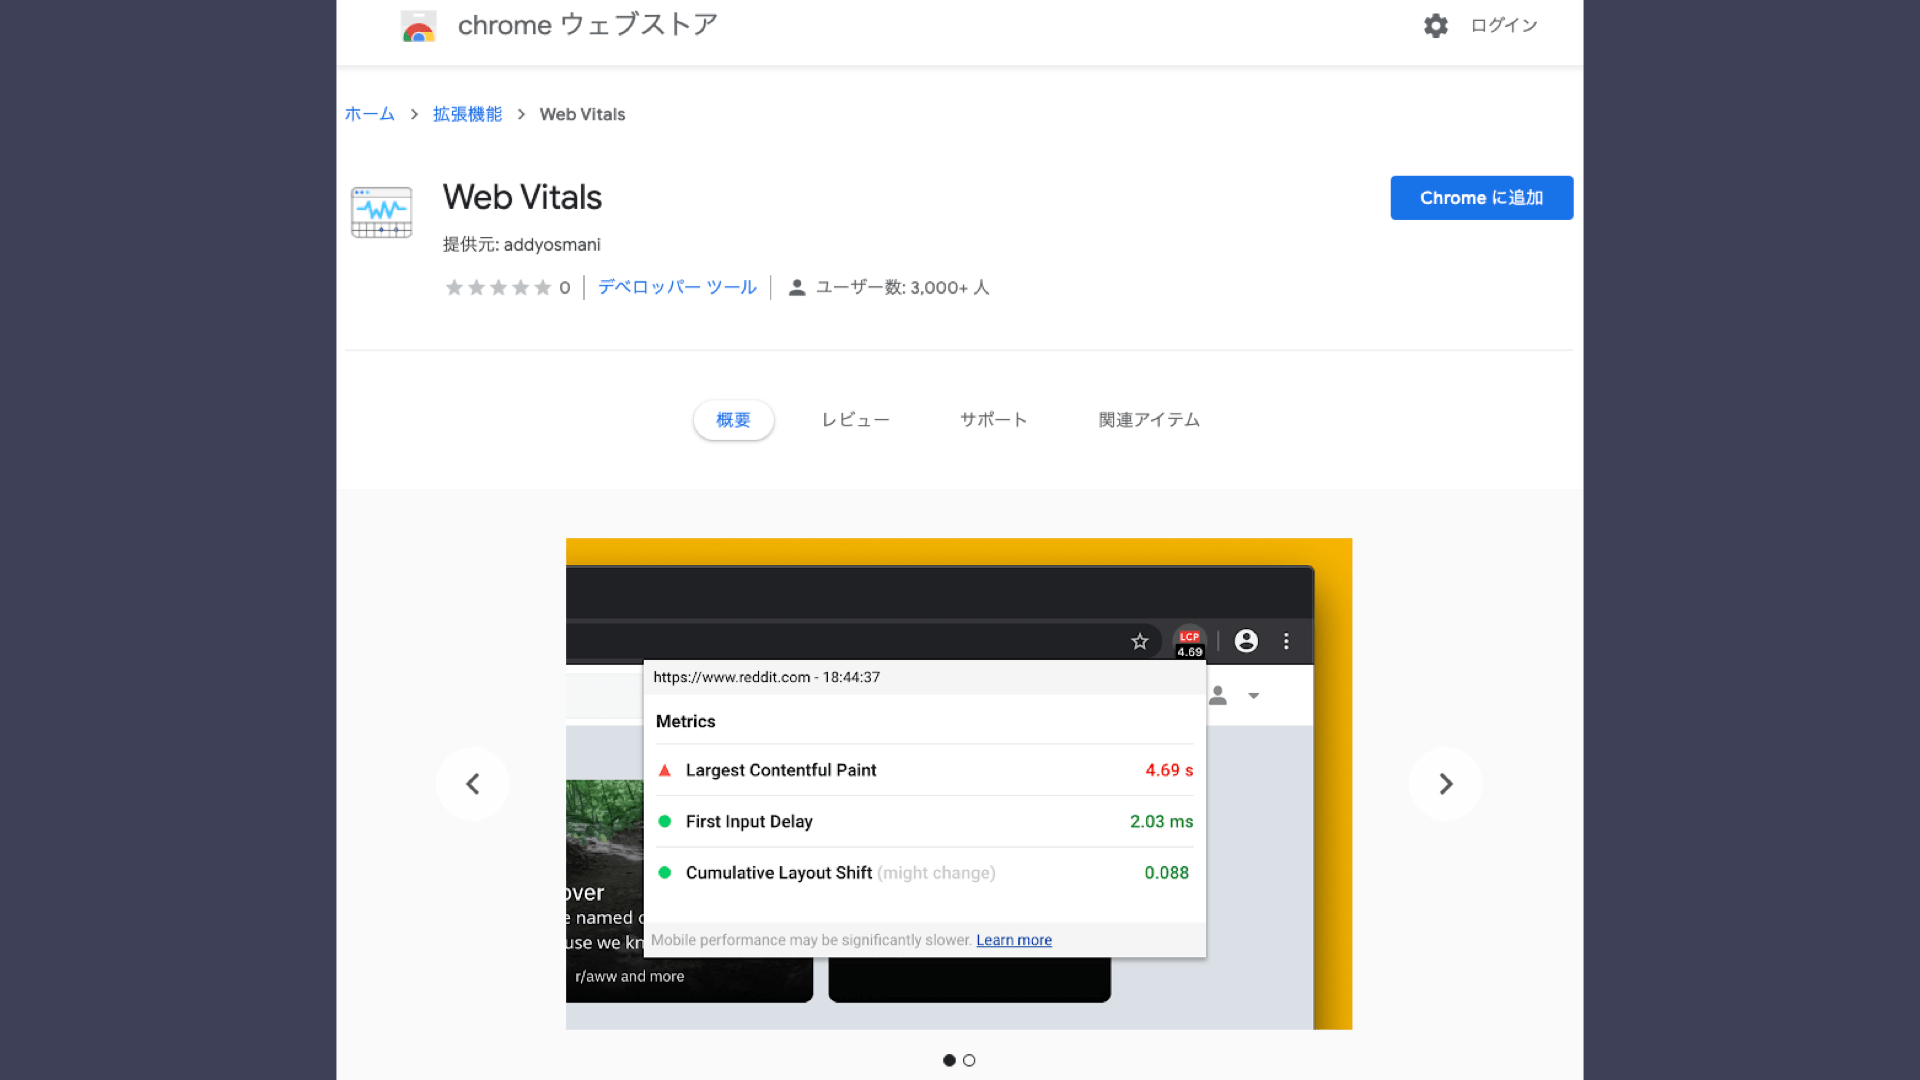Screen dimensions: 1920x1080
Task: Select the first carousel dot indicator
Action: [x=949, y=1060]
